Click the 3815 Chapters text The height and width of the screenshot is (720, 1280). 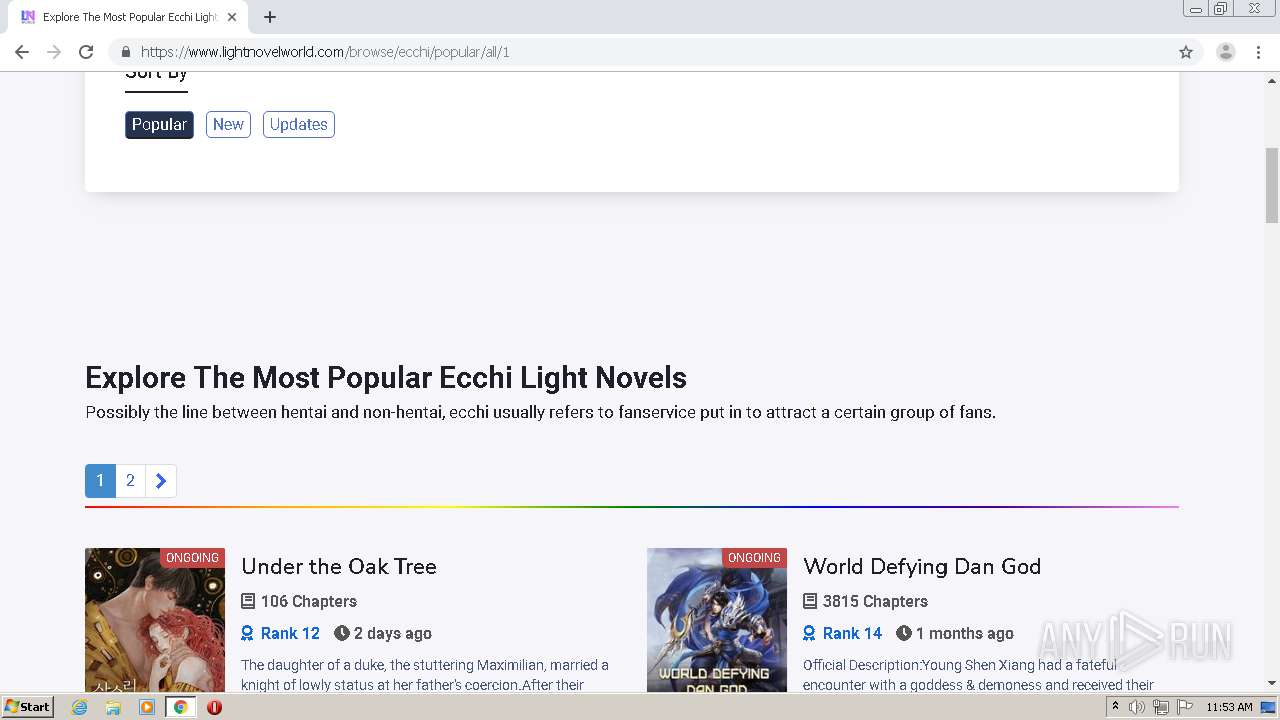point(875,601)
